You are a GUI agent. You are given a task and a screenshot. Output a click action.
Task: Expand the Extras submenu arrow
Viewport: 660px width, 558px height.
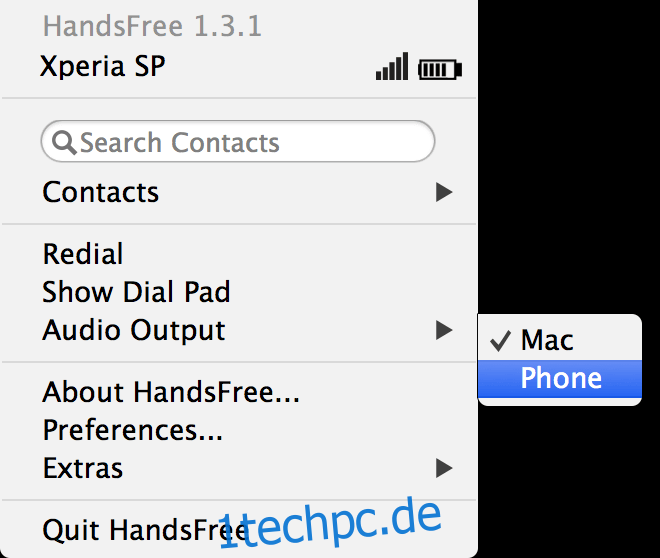coord(444,468)
